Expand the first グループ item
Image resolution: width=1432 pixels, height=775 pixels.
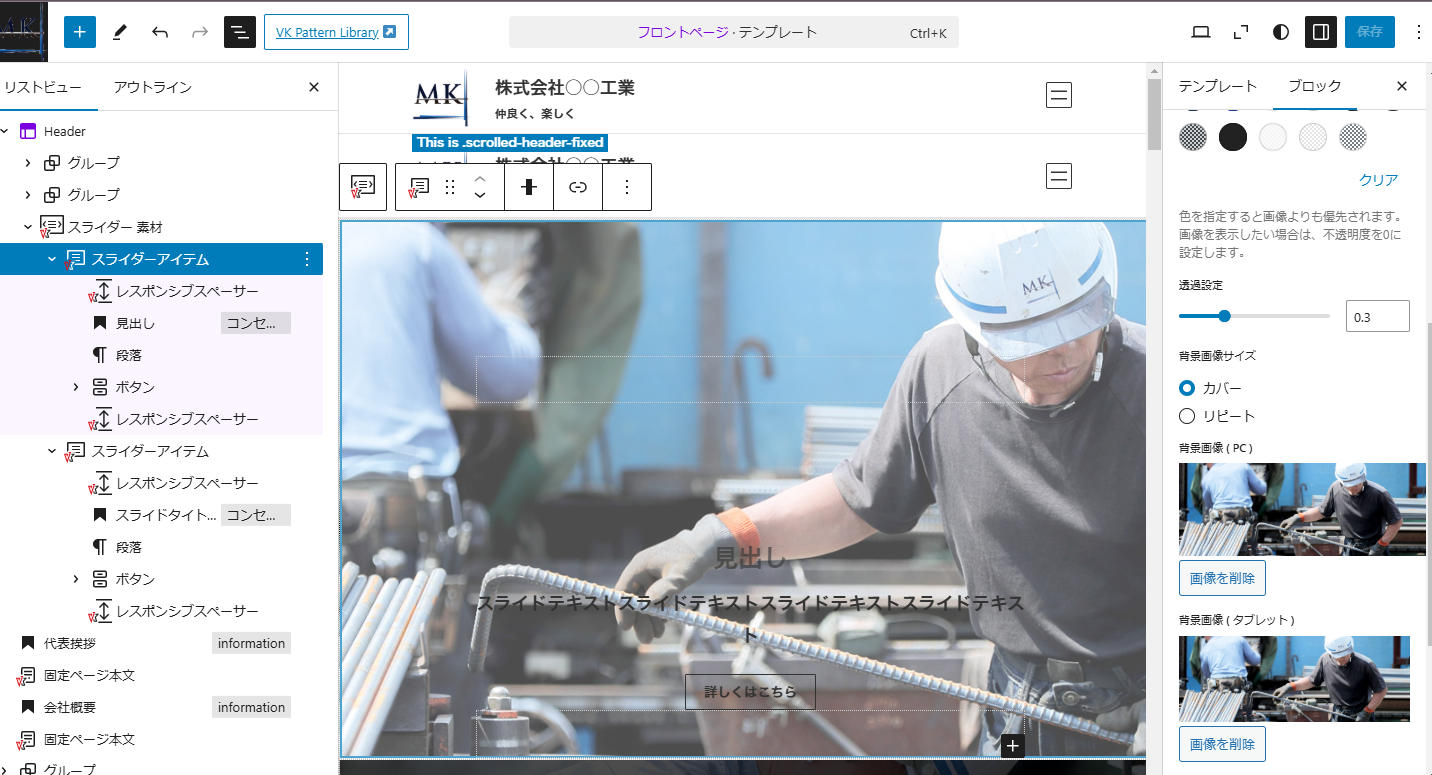pos(28,163)
